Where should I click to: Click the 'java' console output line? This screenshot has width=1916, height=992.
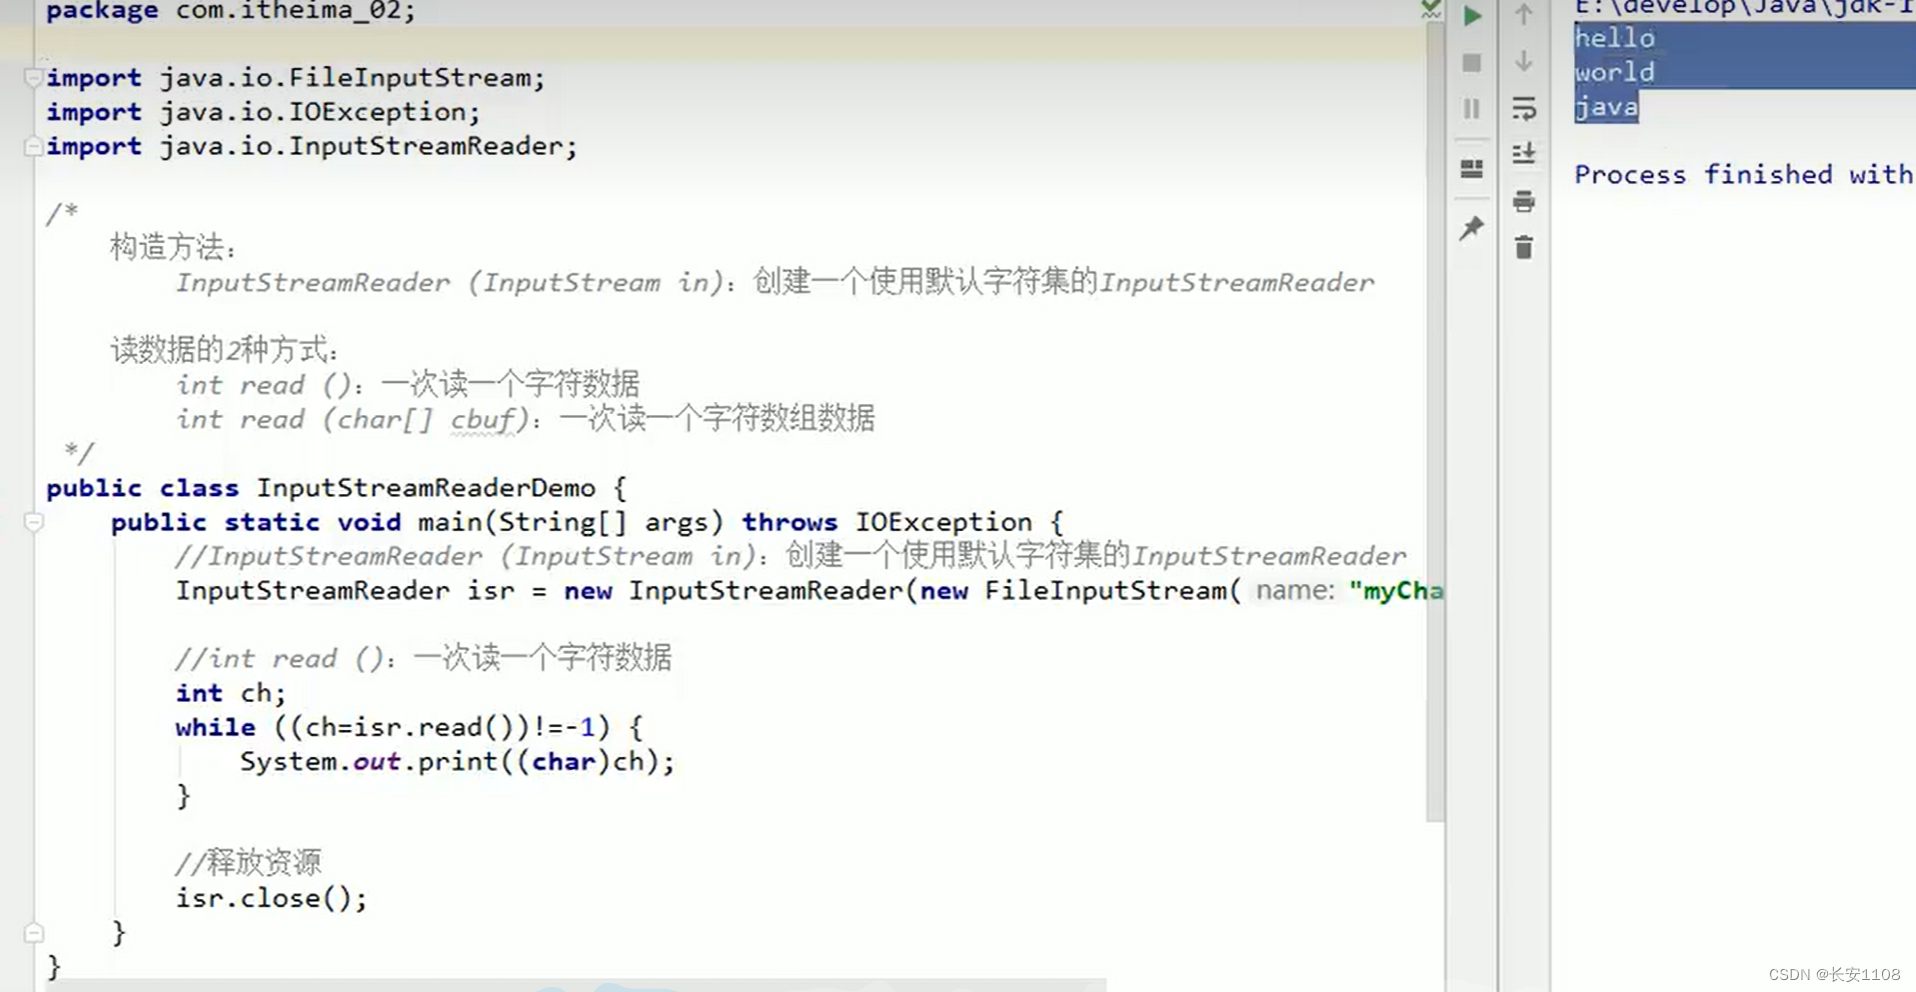click(x=1606, y=107)
